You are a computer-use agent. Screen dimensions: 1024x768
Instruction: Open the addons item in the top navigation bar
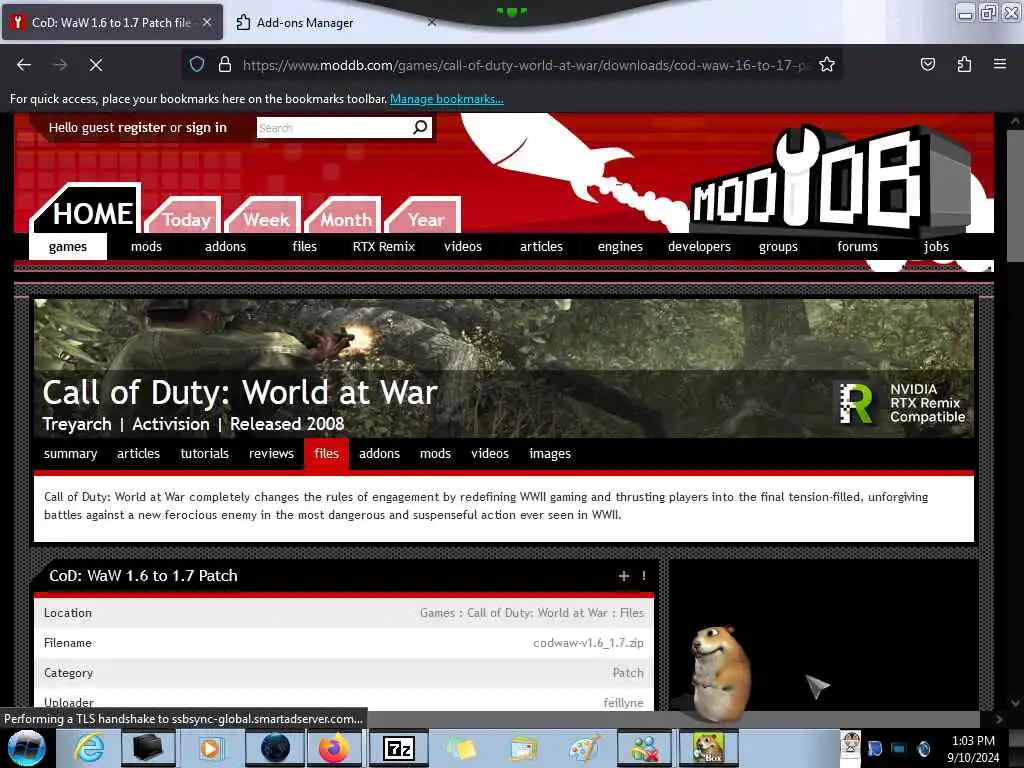point(225,247)
